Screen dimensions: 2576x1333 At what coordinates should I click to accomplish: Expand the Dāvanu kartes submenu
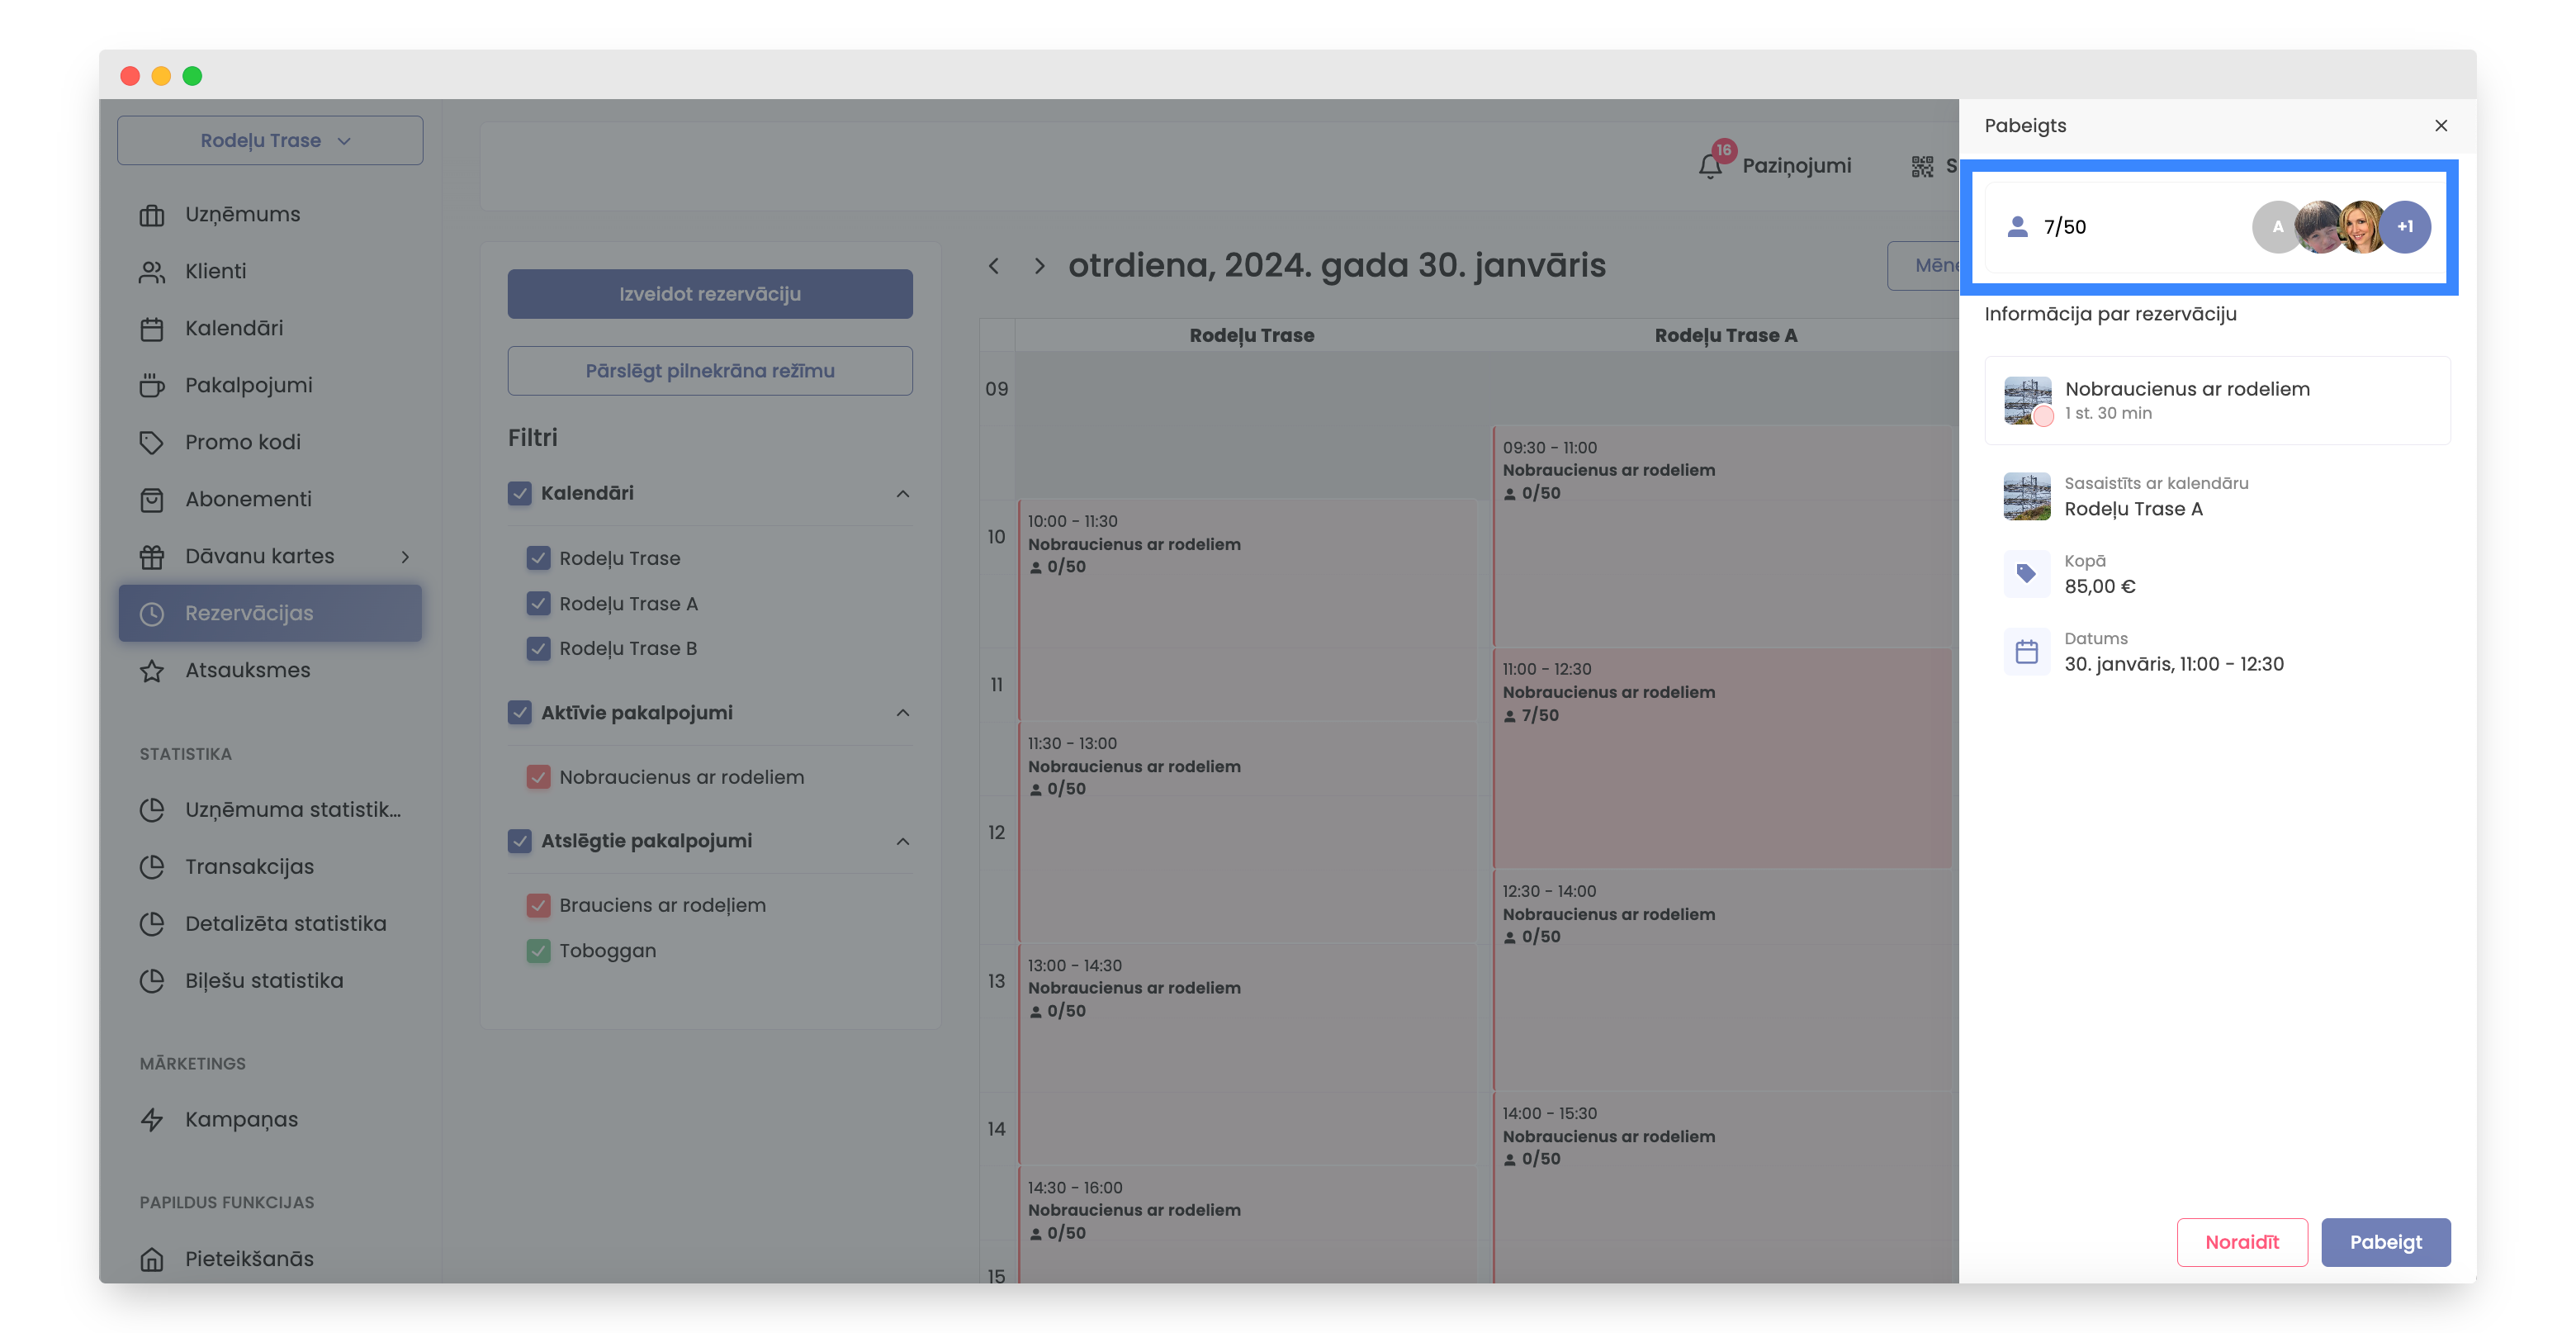[405, 556]
